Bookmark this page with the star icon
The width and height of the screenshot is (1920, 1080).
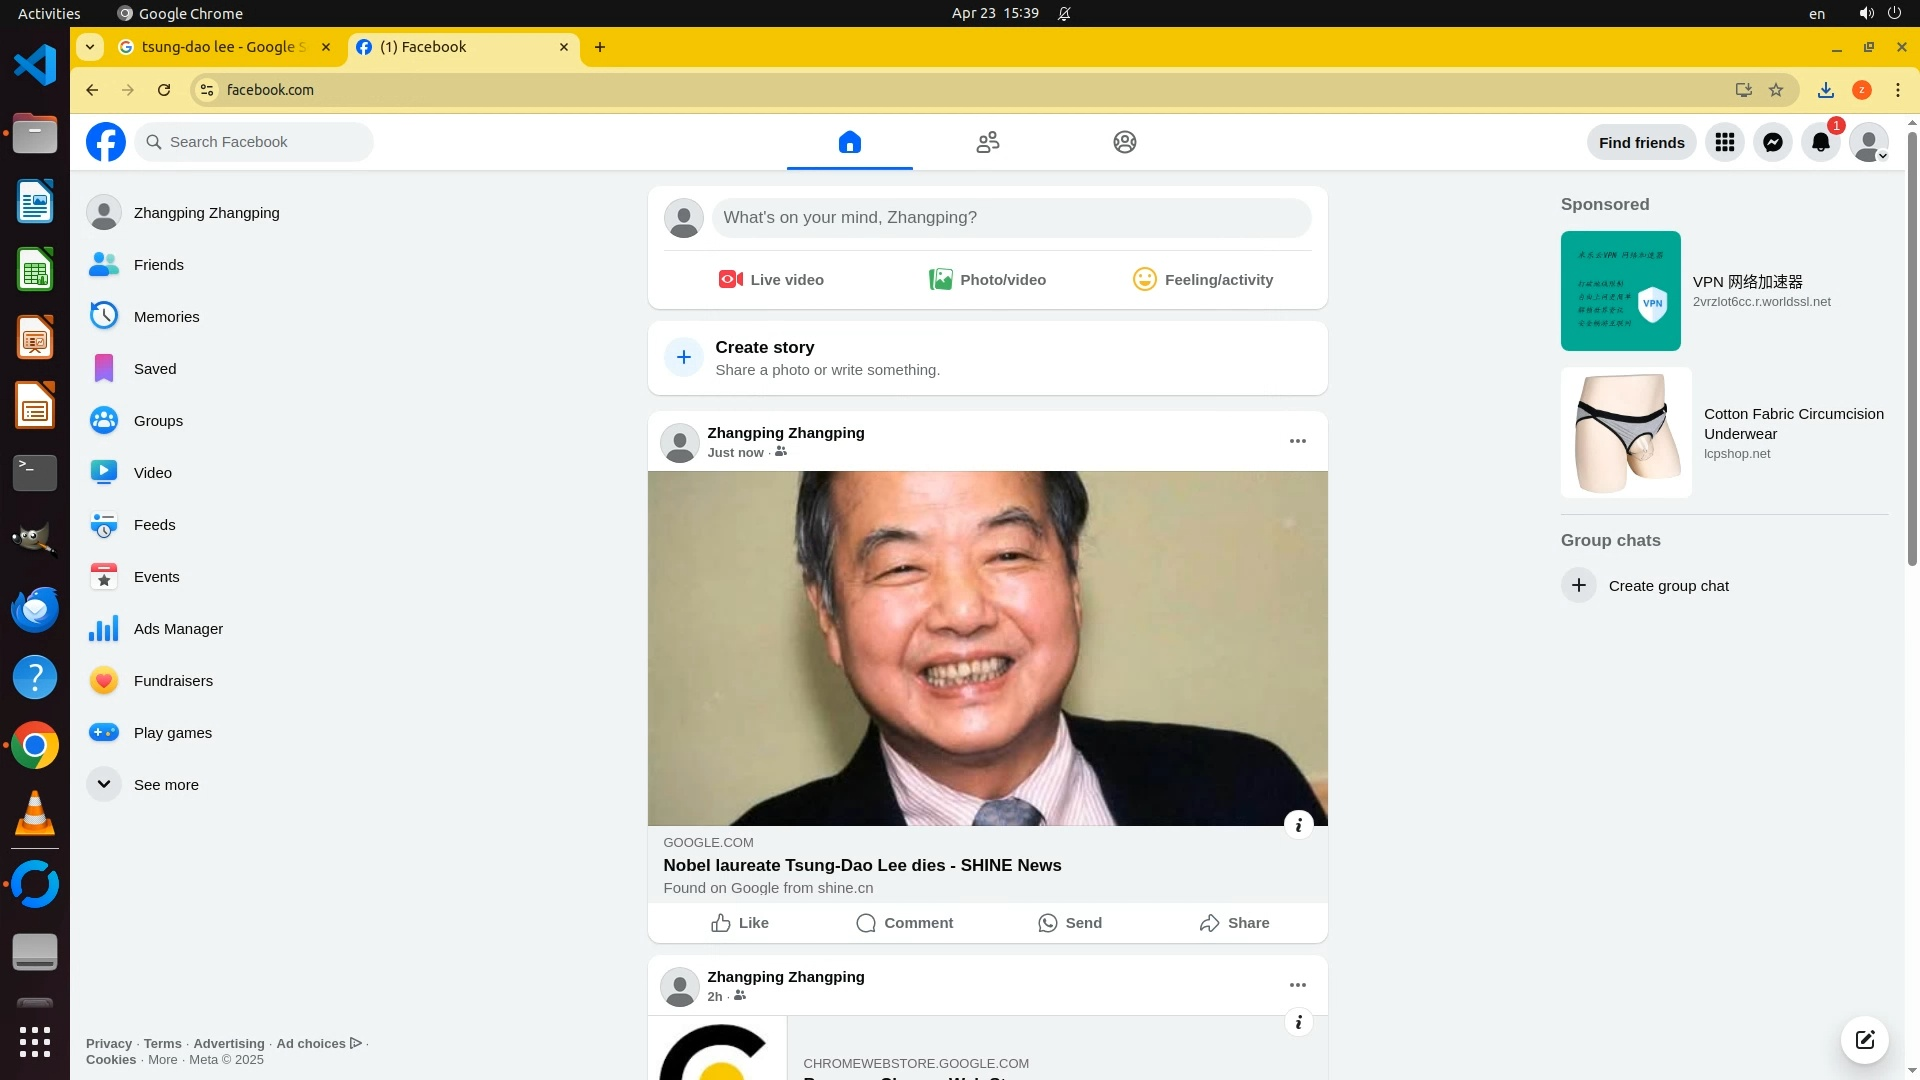(x=1776, y=90)
